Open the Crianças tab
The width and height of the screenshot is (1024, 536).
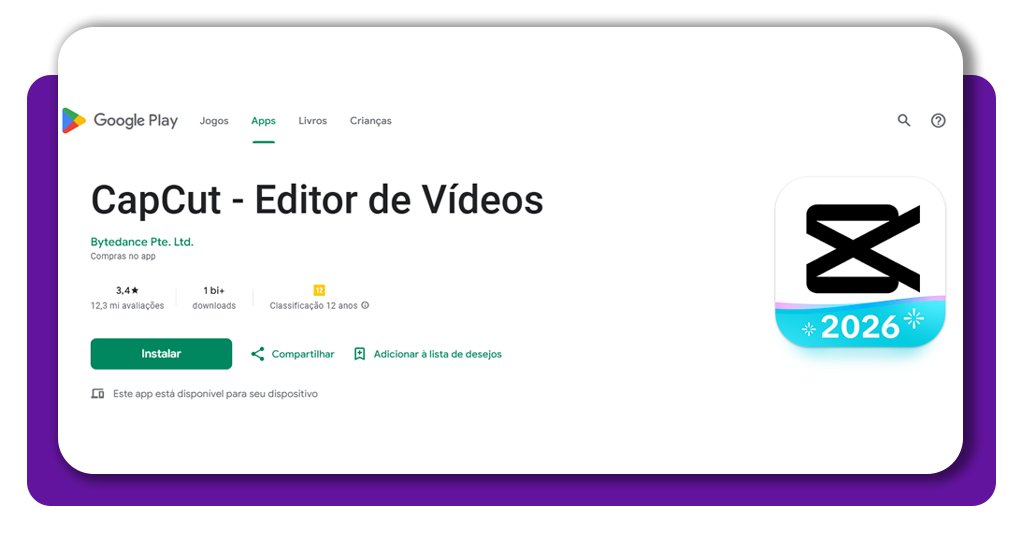370,121
